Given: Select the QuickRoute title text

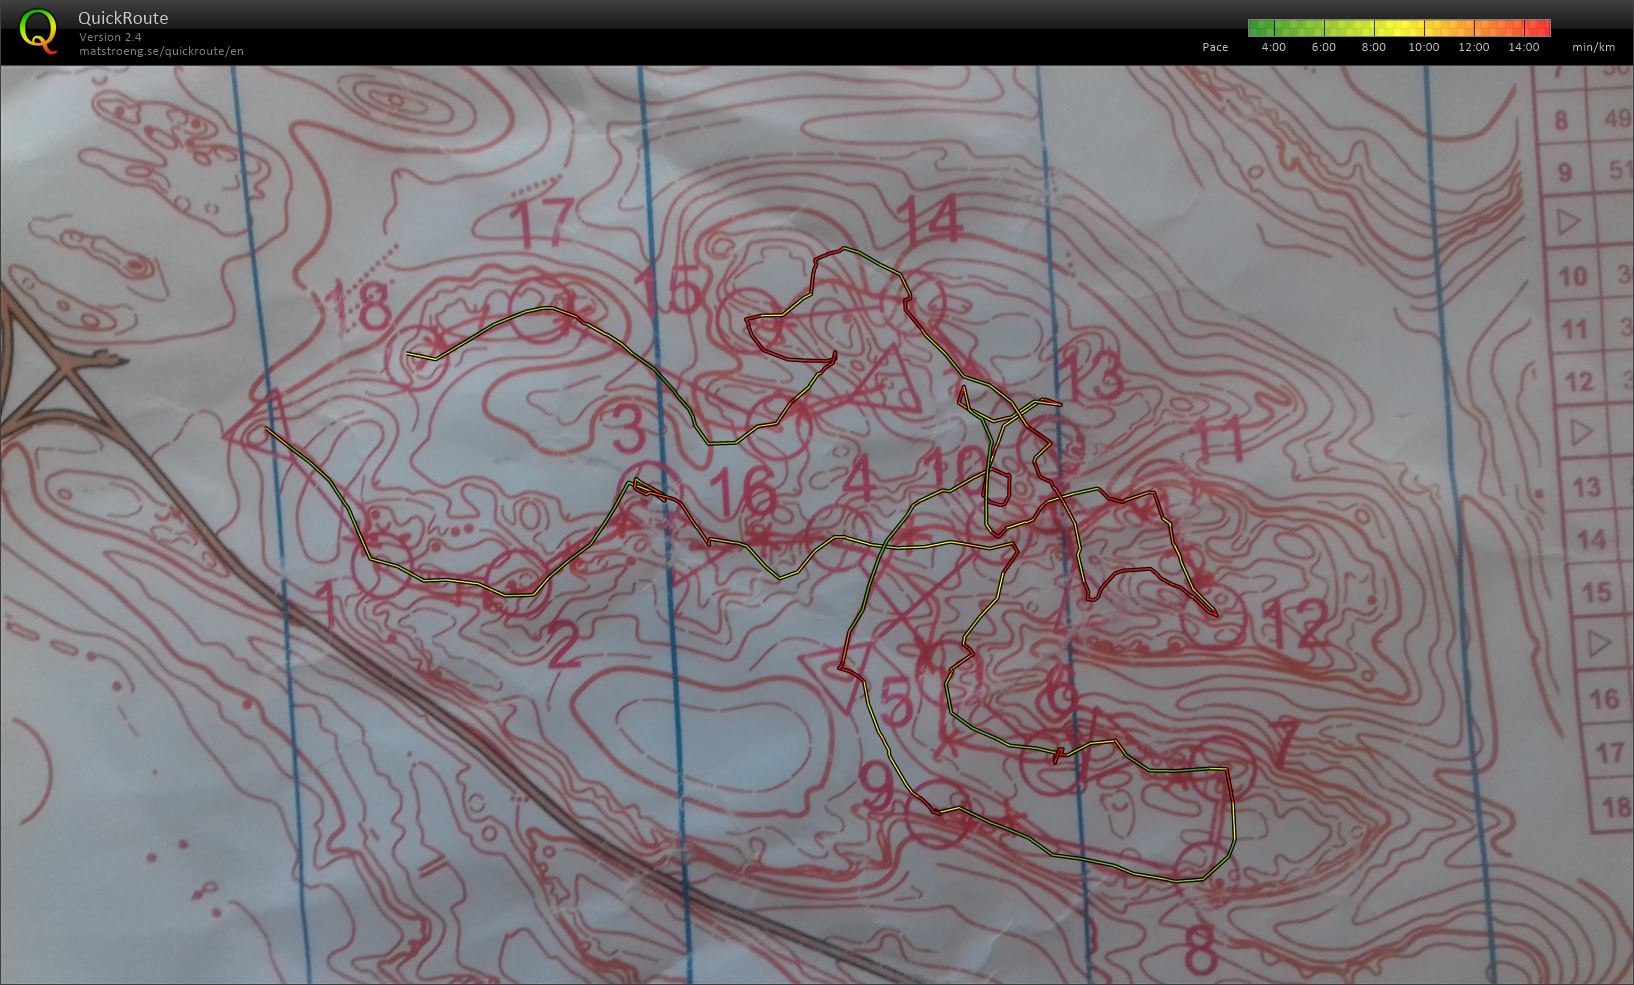Looking at the screenshot, I should 123,18.
